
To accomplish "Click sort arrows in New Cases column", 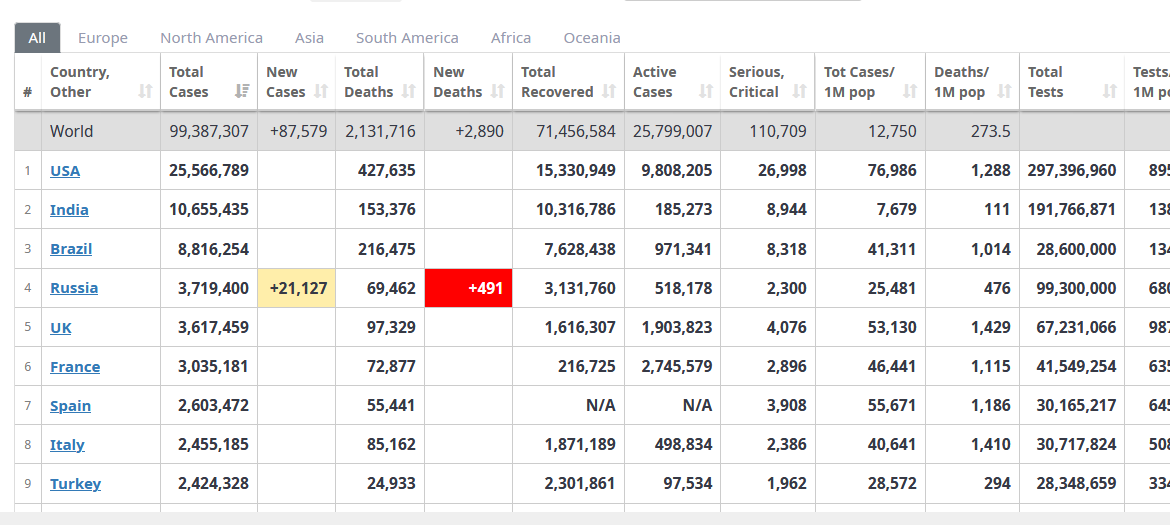I will pos(321,92).
